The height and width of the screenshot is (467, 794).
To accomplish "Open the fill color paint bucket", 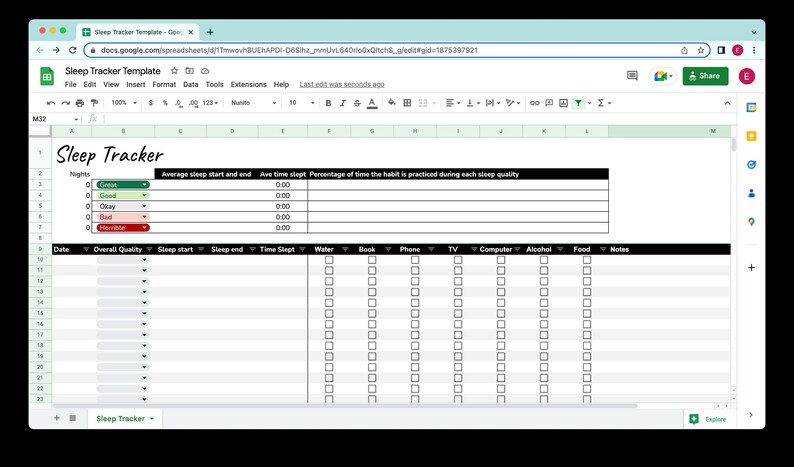I will 391,103.
